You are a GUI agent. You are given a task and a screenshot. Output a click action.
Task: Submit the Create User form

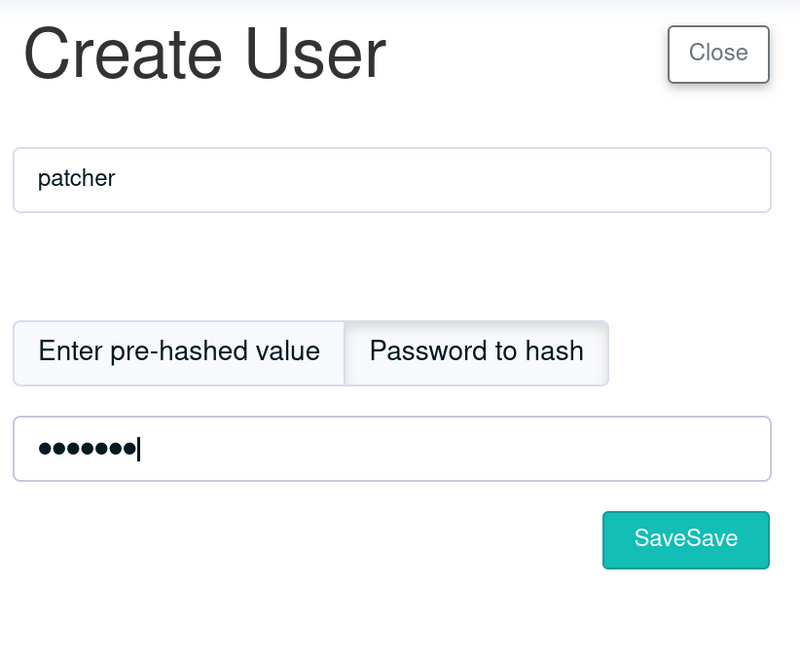click(686, 540)
